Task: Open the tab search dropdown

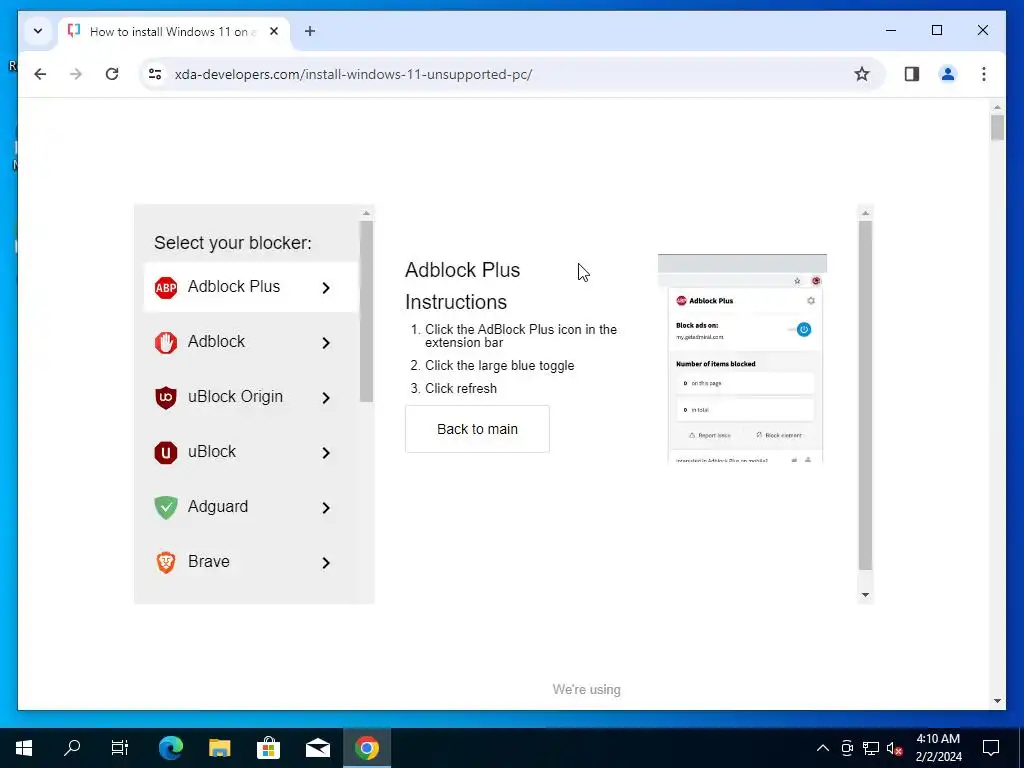Action: tap(38, 31)
